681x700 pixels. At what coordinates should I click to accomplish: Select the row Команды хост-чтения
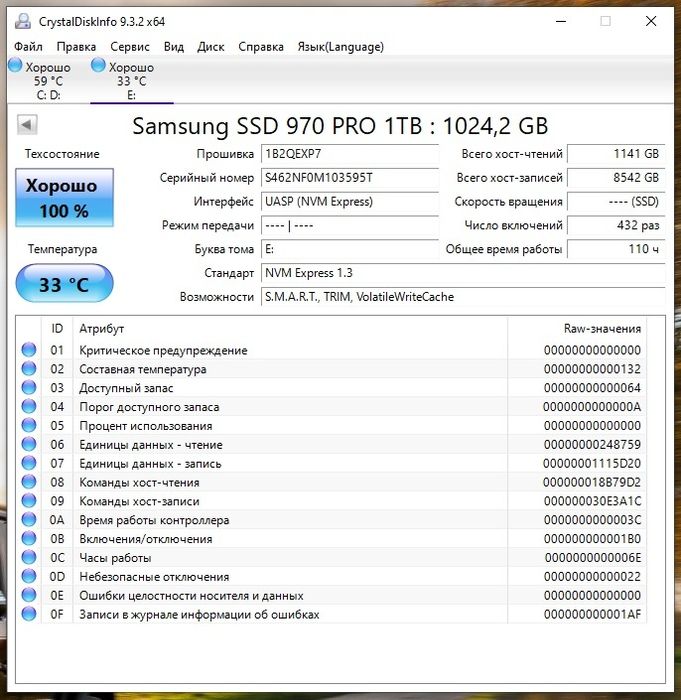331,482
